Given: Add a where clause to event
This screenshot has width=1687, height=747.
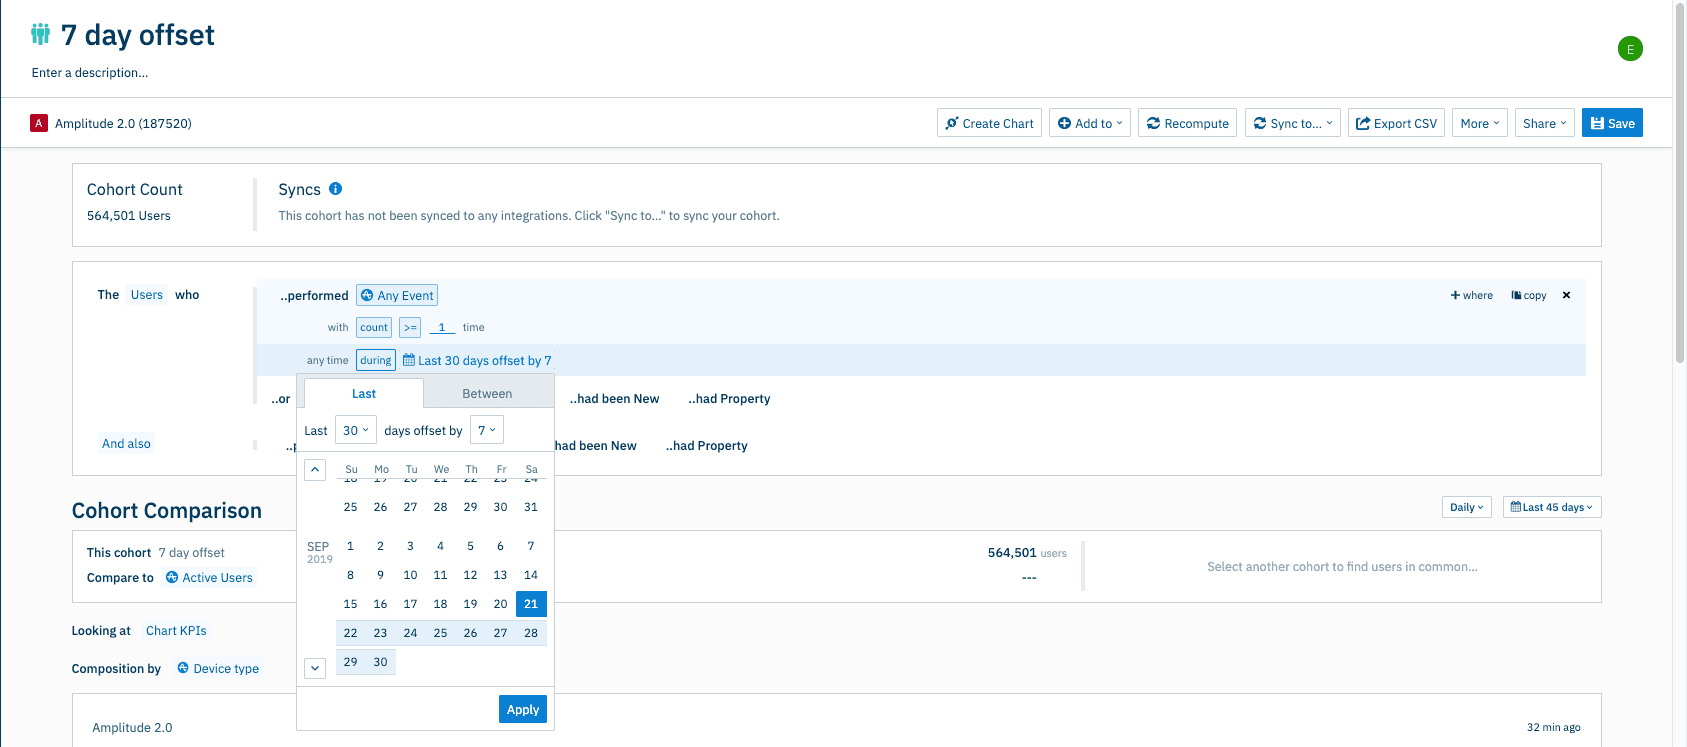Looking at the screenshot, I should pyautogui.click(x=1471, y=295).
